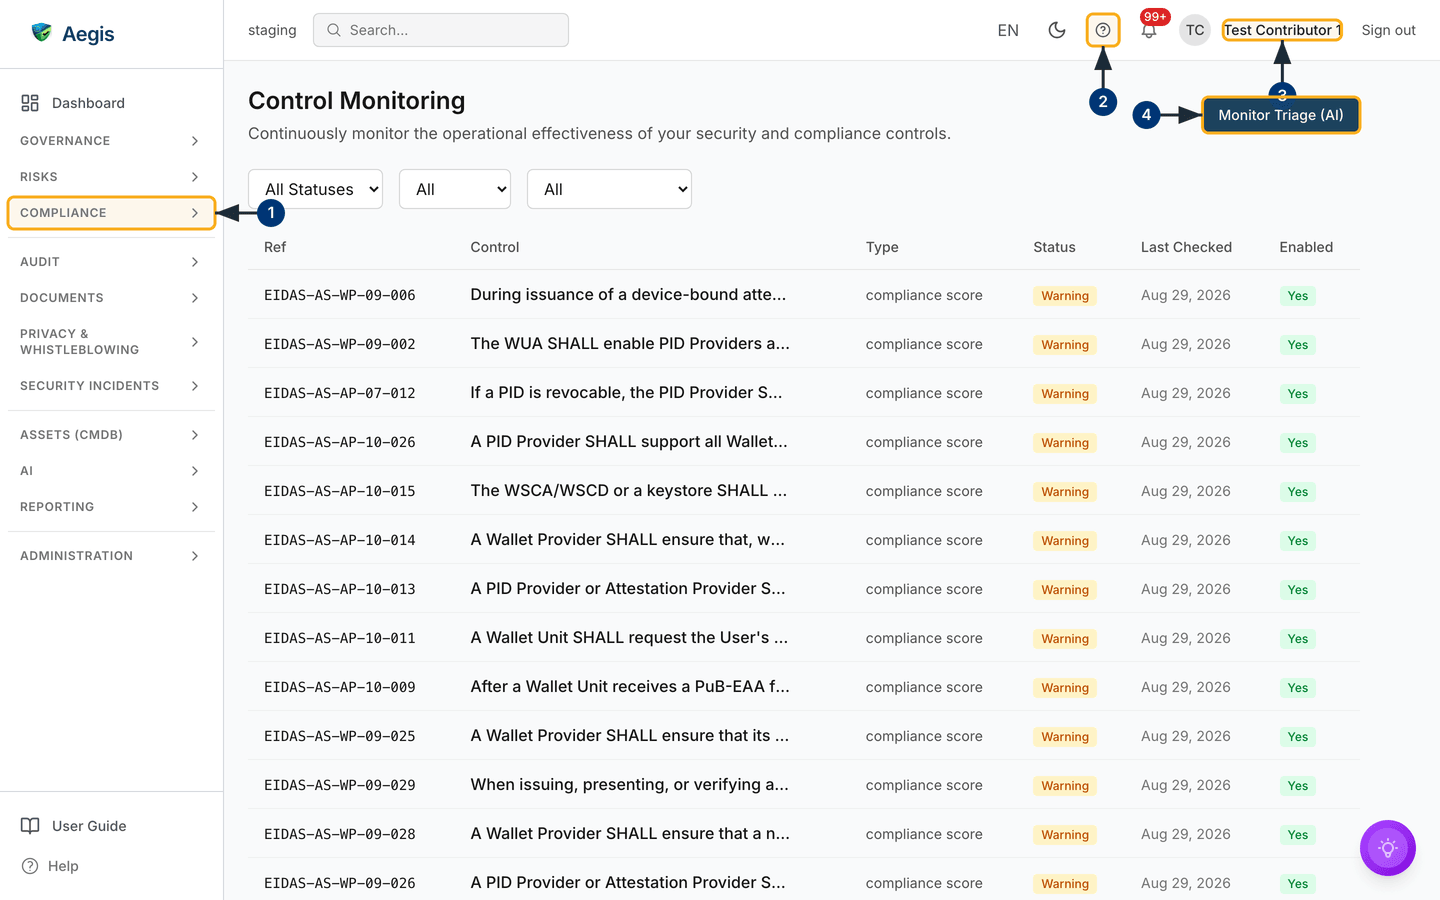The image size is (1440, 900).
Task: Select ref EIDAS-AS-AP-10-014
Action: click(x=340, y=540)
